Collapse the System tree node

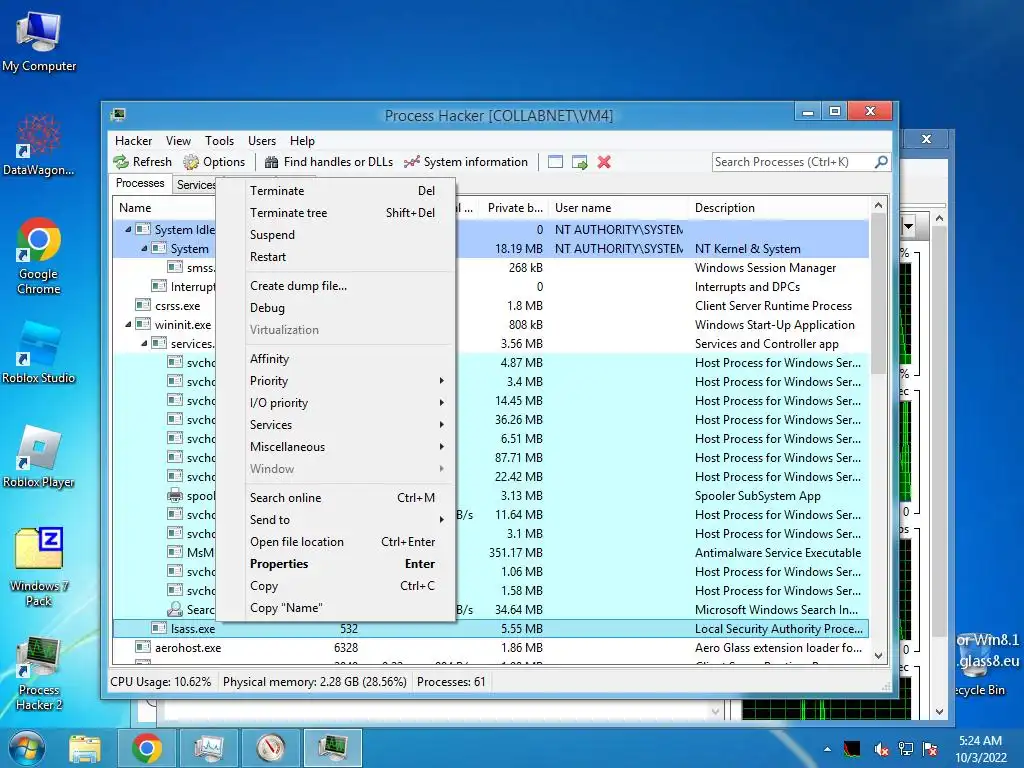pyautogui.click(x=144, y=248)
